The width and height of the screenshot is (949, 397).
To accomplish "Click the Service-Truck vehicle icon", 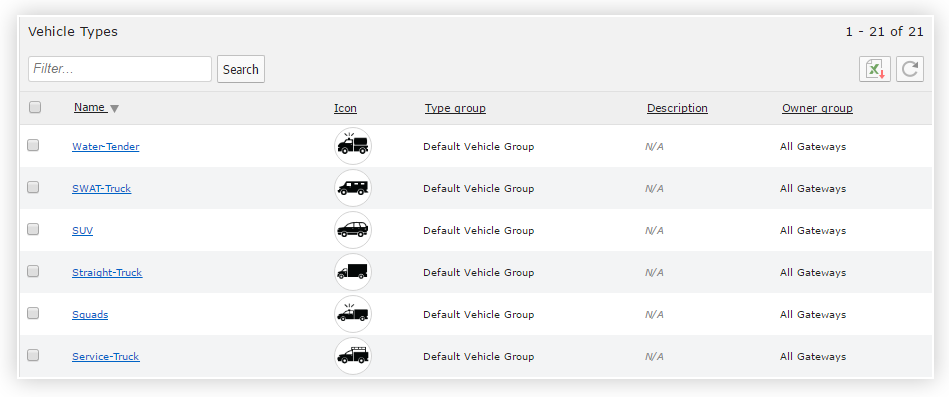I will point(353,356).
